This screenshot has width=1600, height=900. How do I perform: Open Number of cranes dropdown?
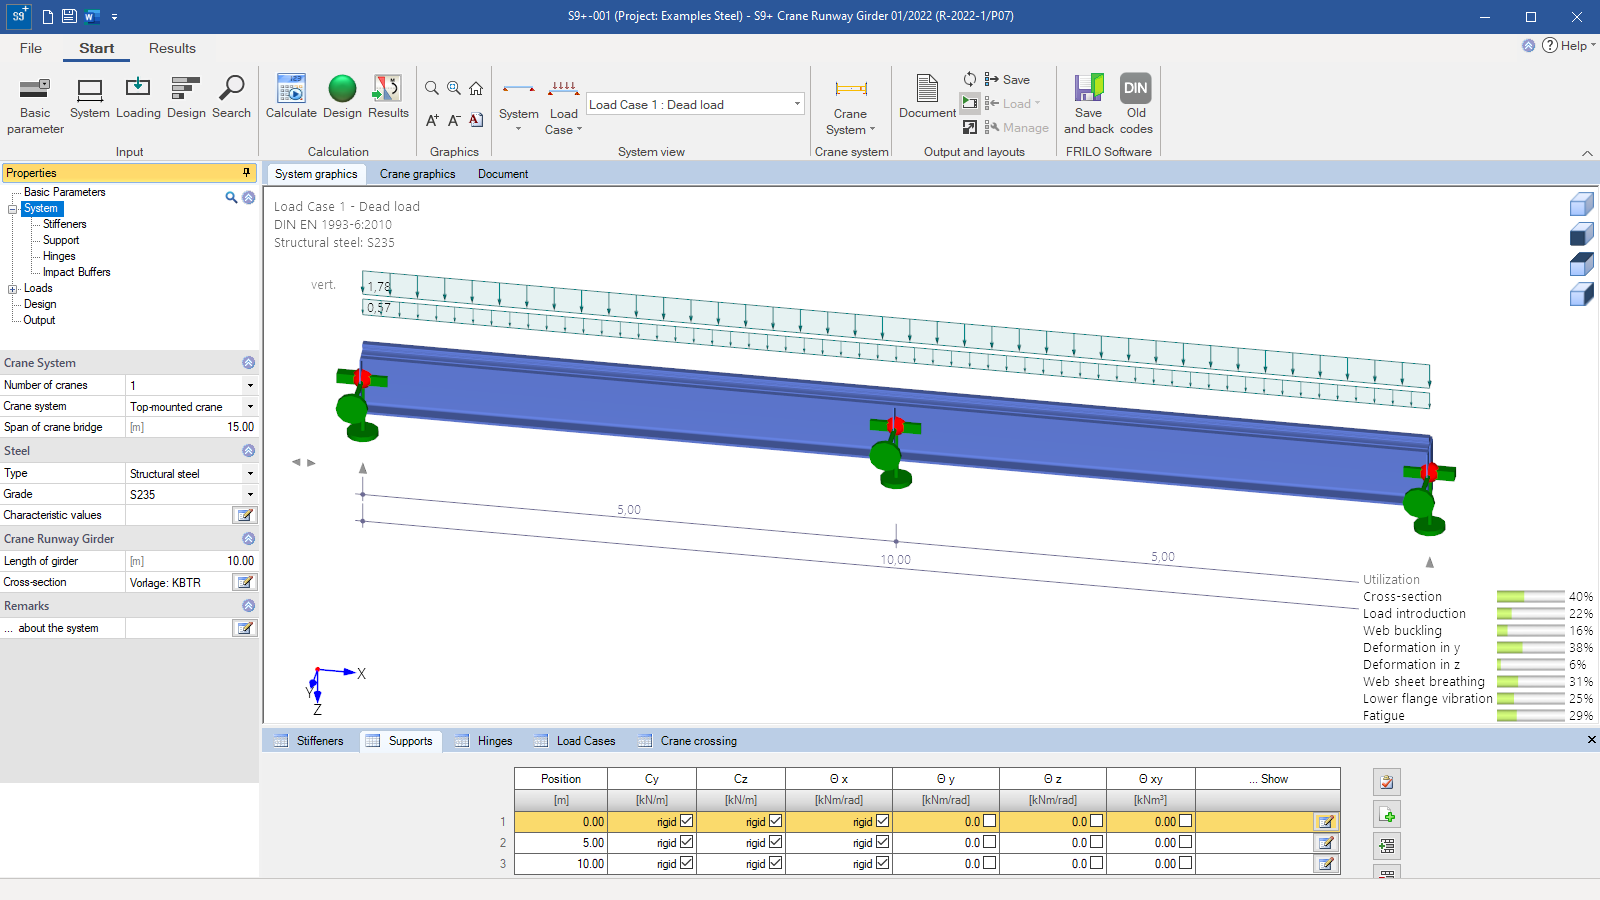coord(250,385)
